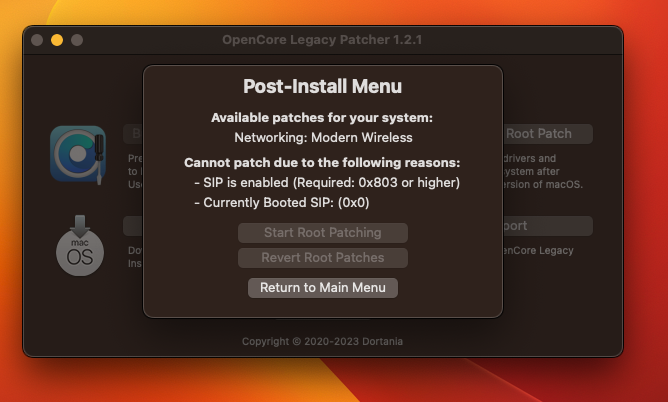668x402 pixels.
Task: Click the gray close button in the title bar
Action: click(37, 40)
